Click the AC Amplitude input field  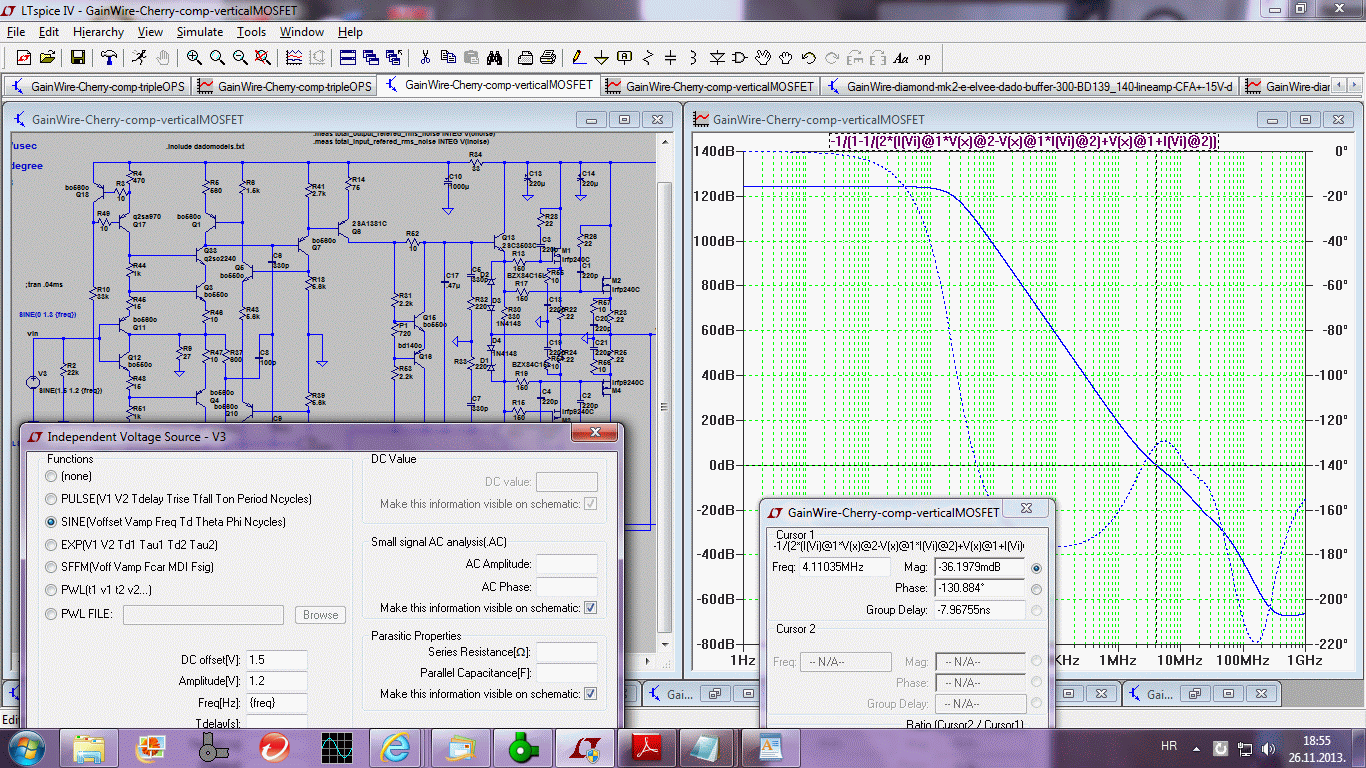567,565
